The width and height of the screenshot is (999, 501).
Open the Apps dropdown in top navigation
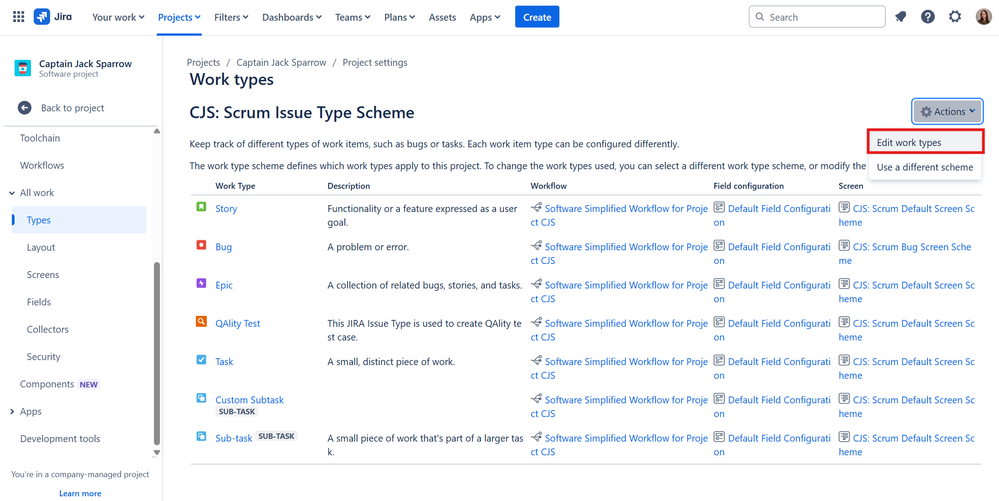(x=485, y=17)
